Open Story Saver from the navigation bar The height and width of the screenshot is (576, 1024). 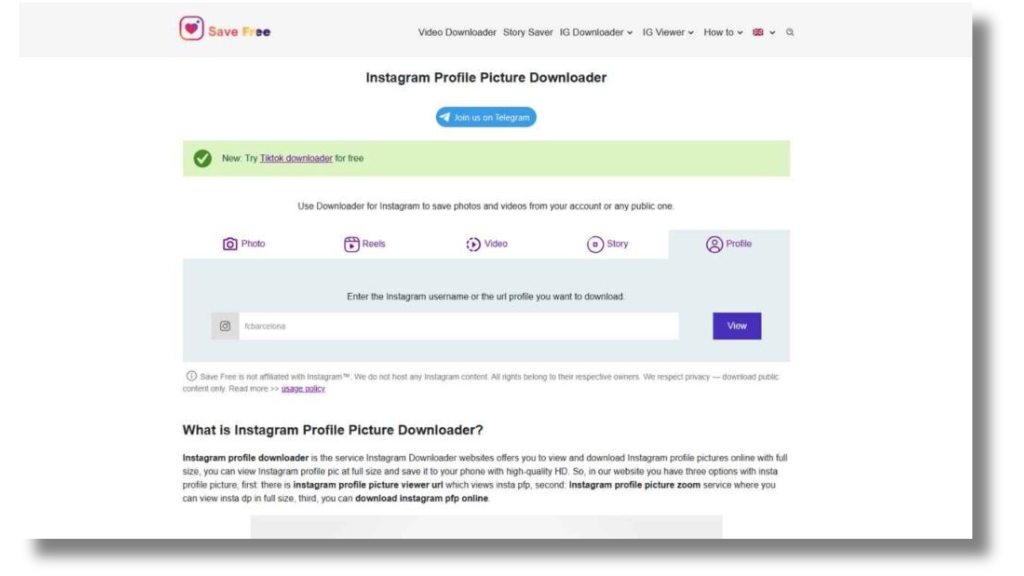coord(528,32)
